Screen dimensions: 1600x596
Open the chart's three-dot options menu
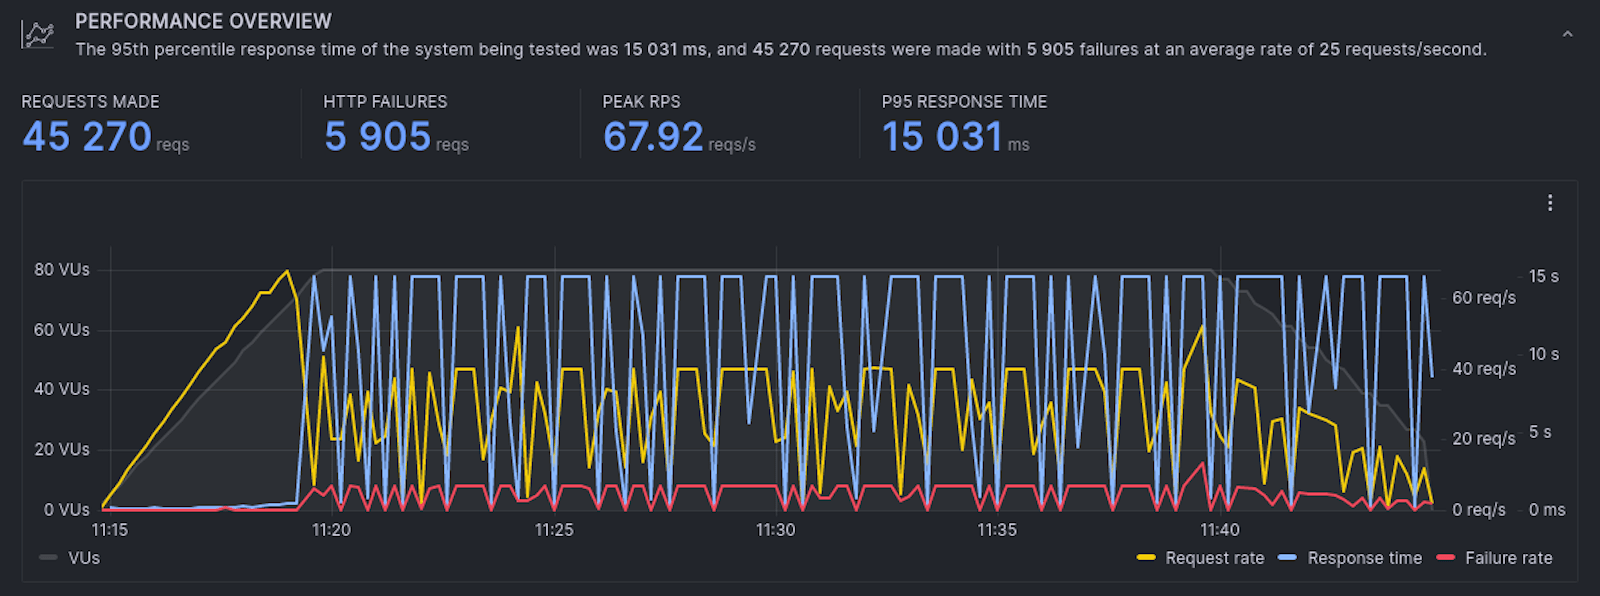pyautogui.click(x=1550, y=203)
